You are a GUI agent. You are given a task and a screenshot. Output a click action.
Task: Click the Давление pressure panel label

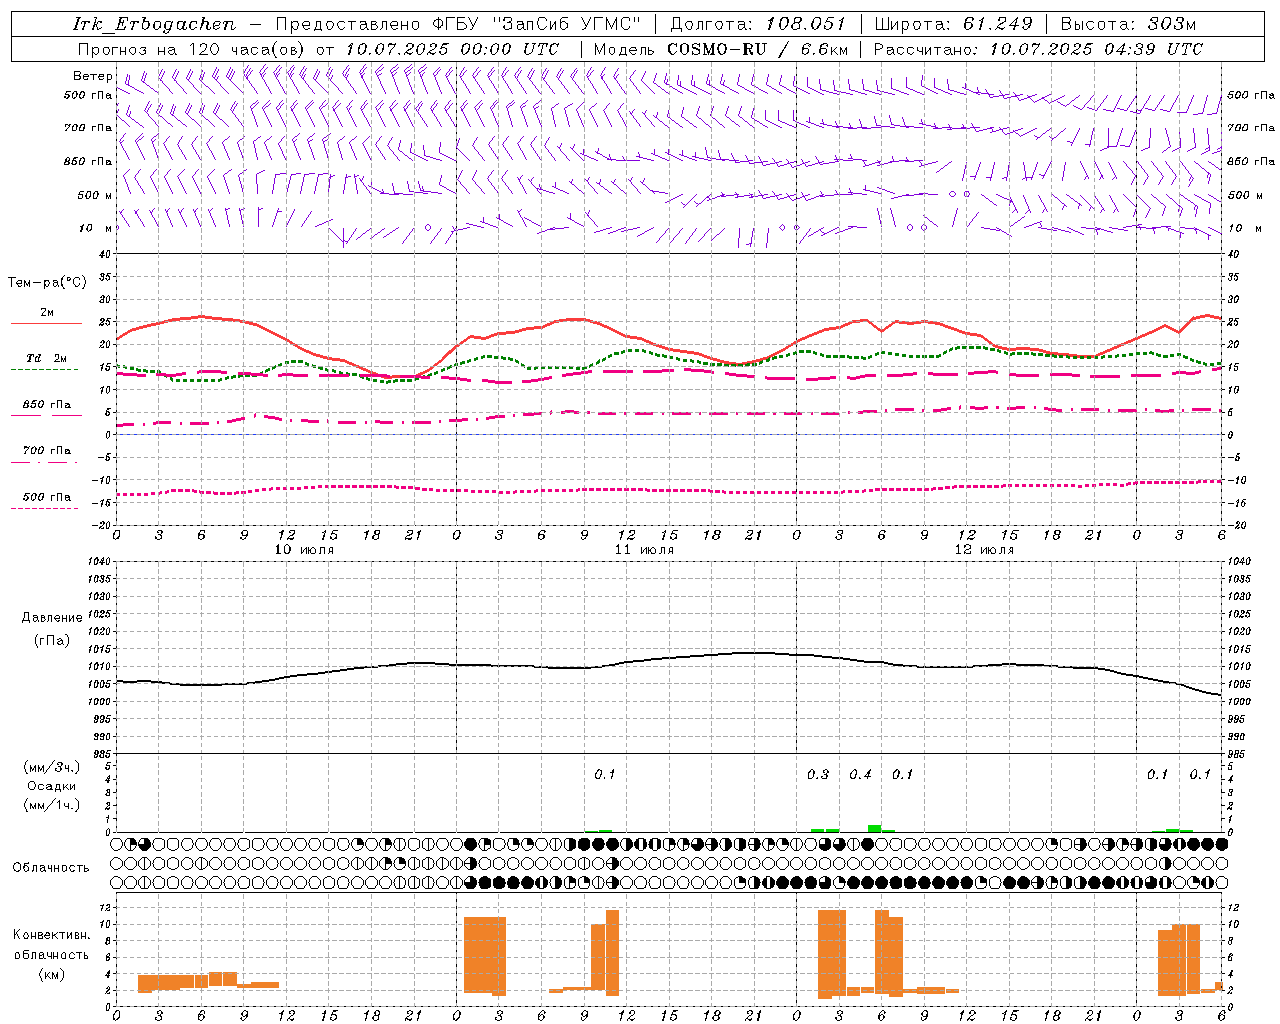51,618
